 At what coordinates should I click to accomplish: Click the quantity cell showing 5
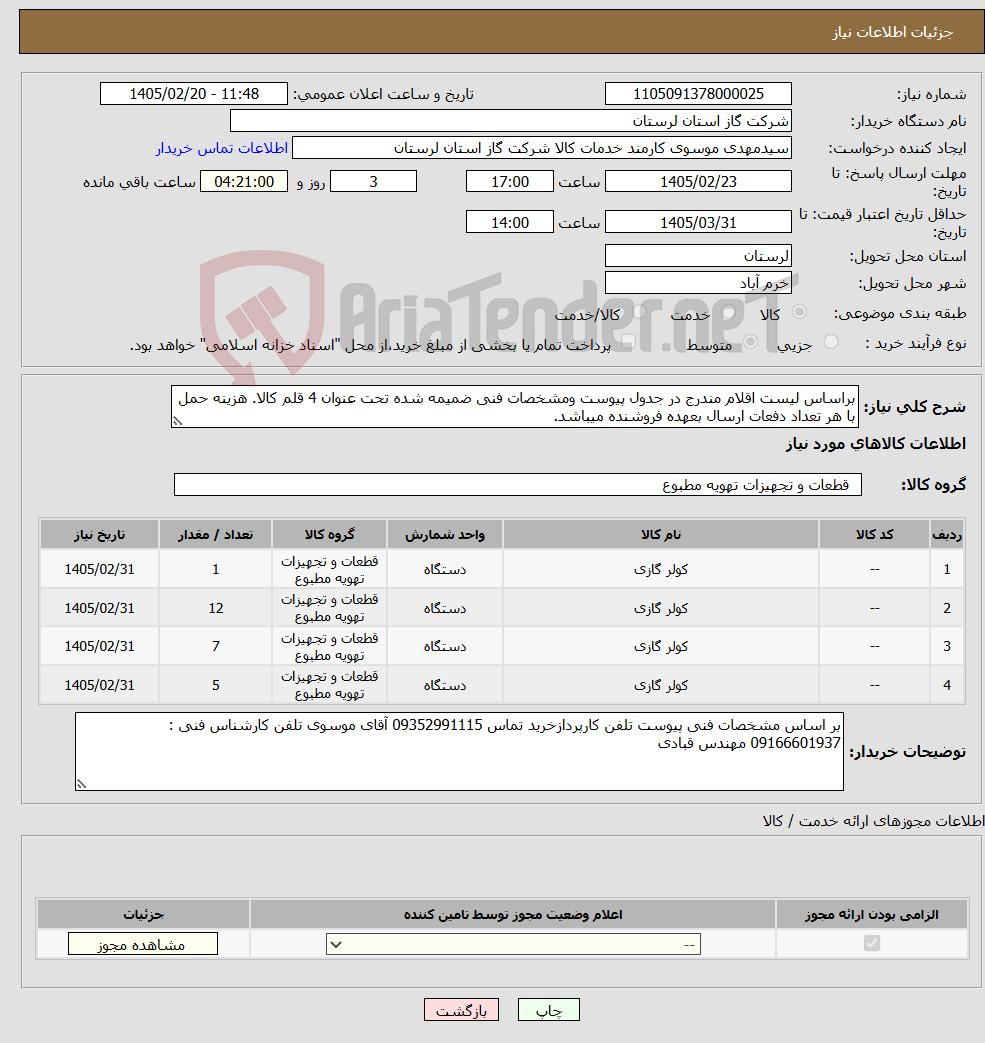coord(215,685)
